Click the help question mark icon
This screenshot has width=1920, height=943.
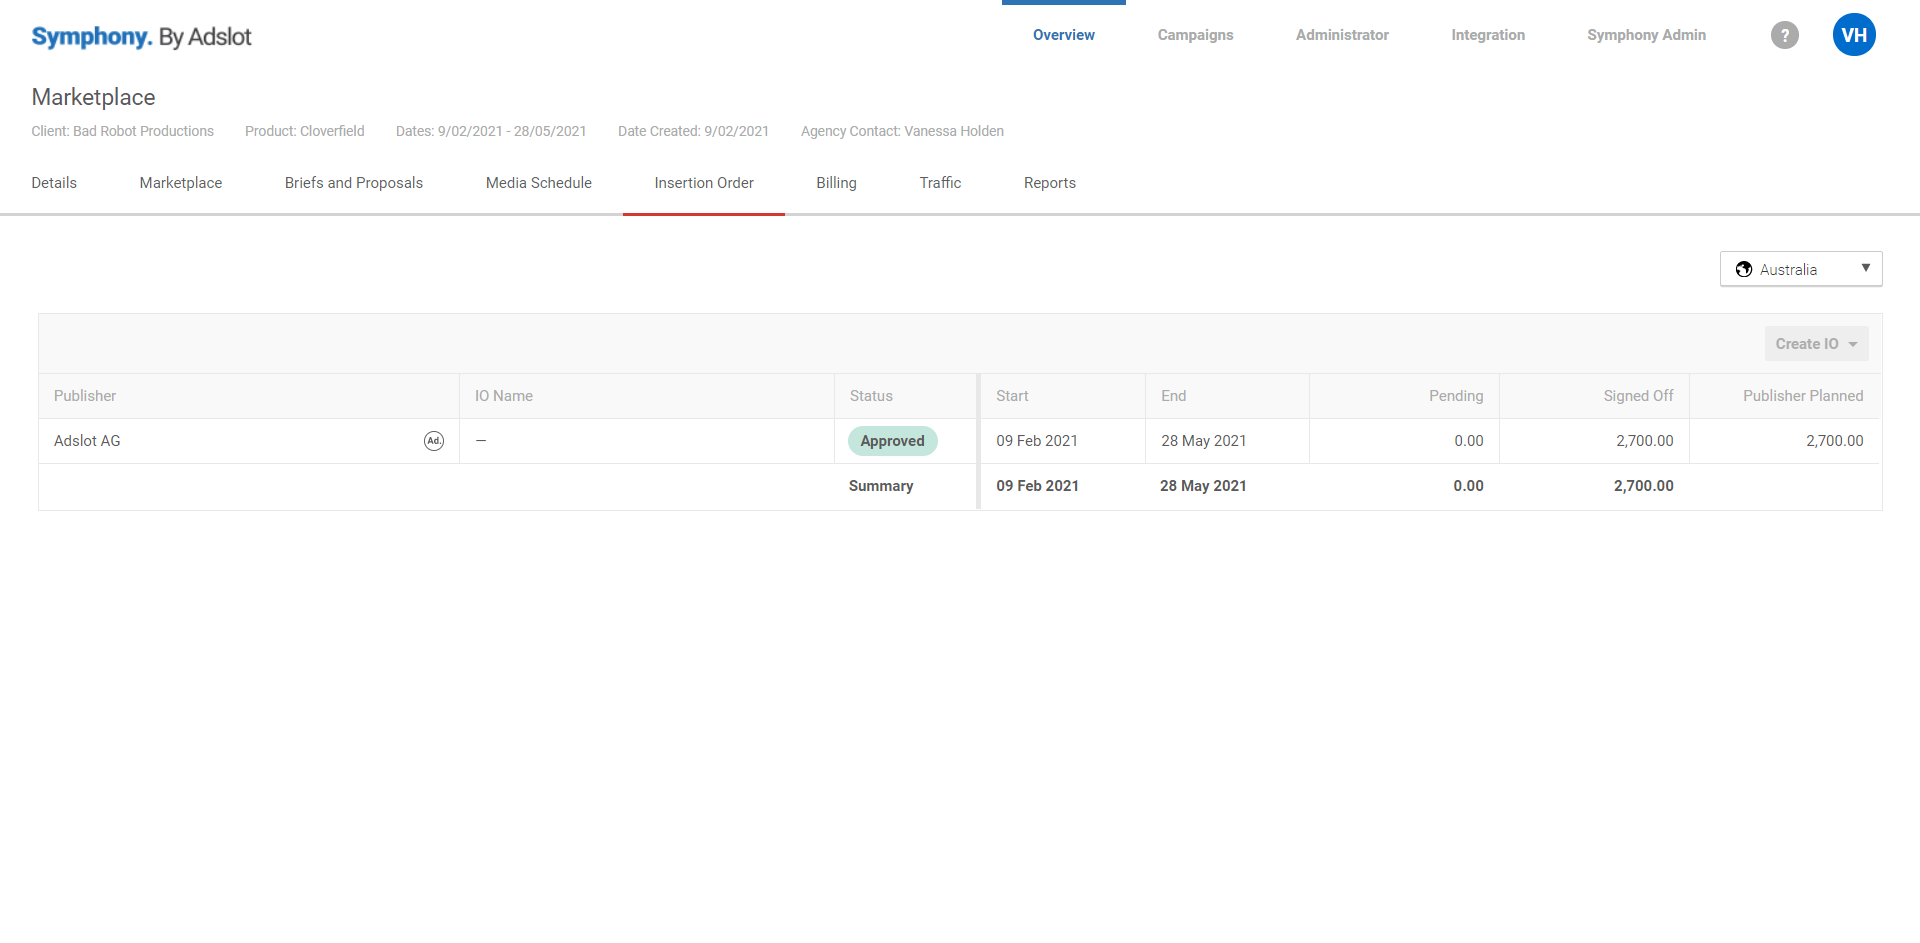click(x=1784, y=35)
